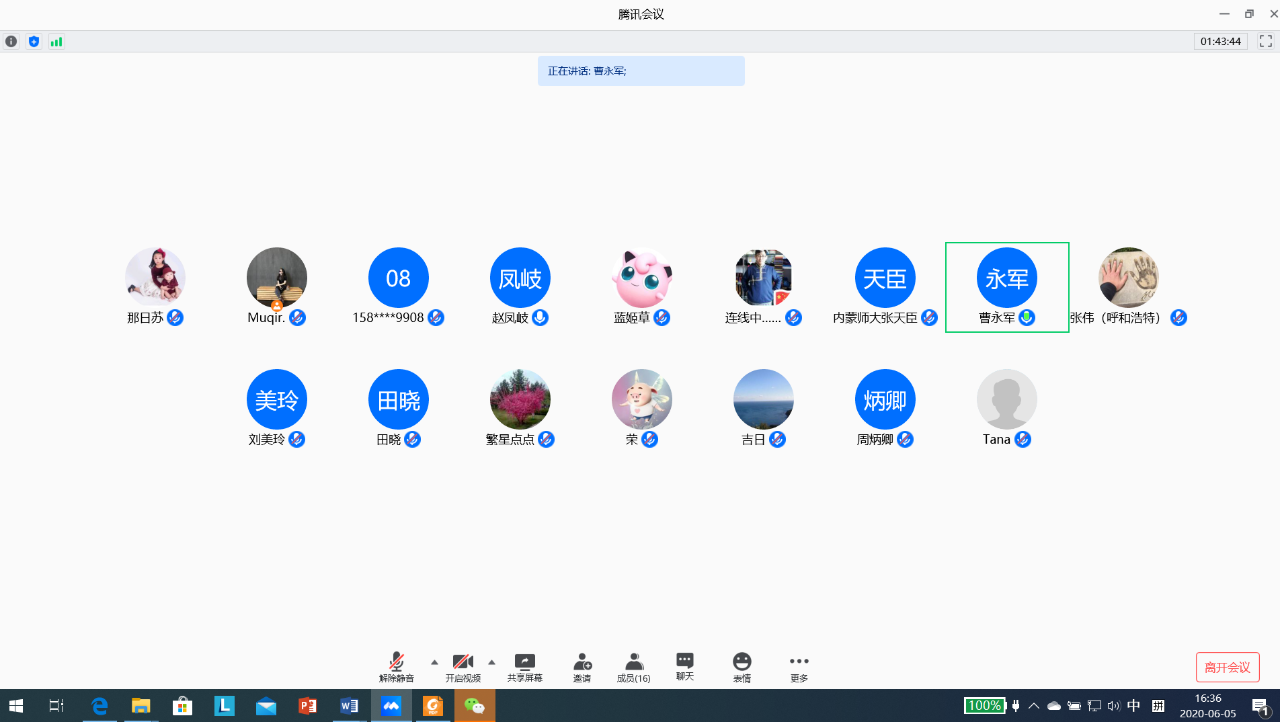
Task: Open the Share Screen (共享屏幕) tool
Action: [x=524, y=667]
